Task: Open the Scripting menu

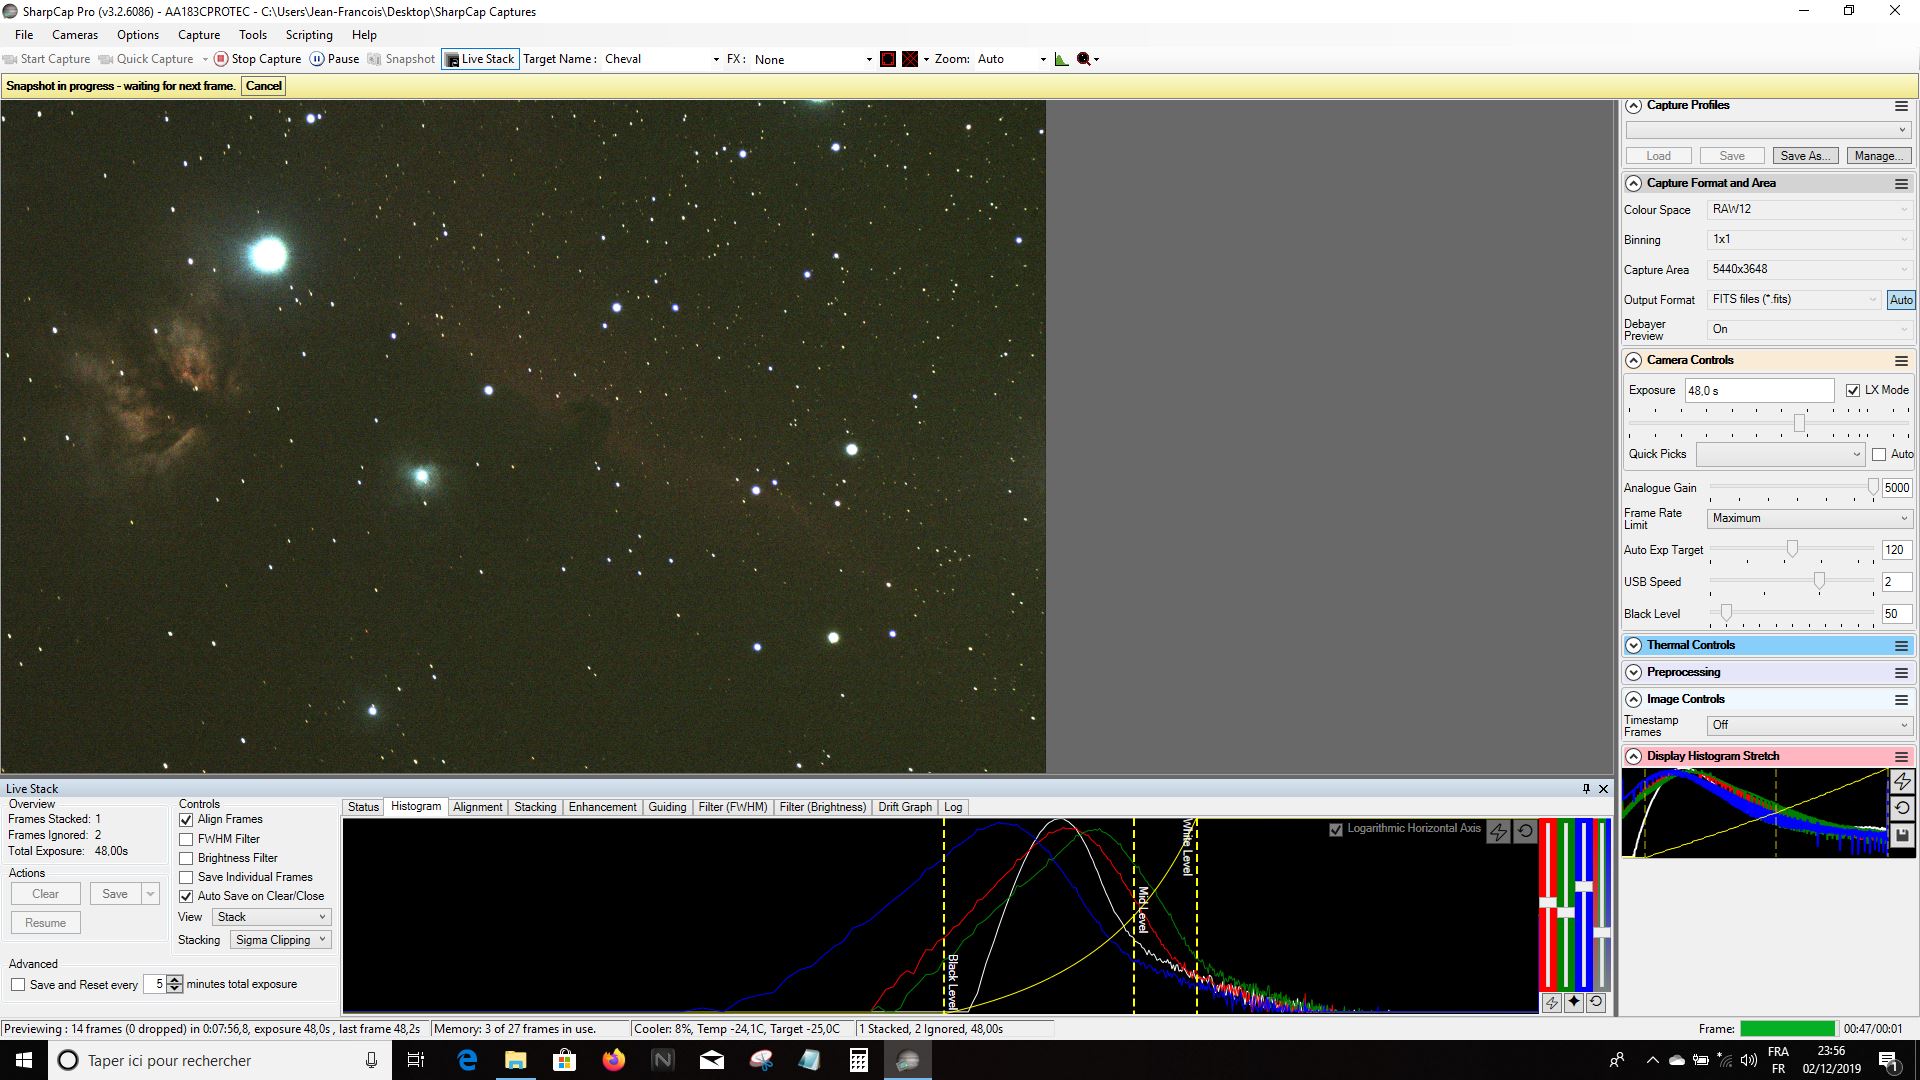Action: [x=309, y=35]
